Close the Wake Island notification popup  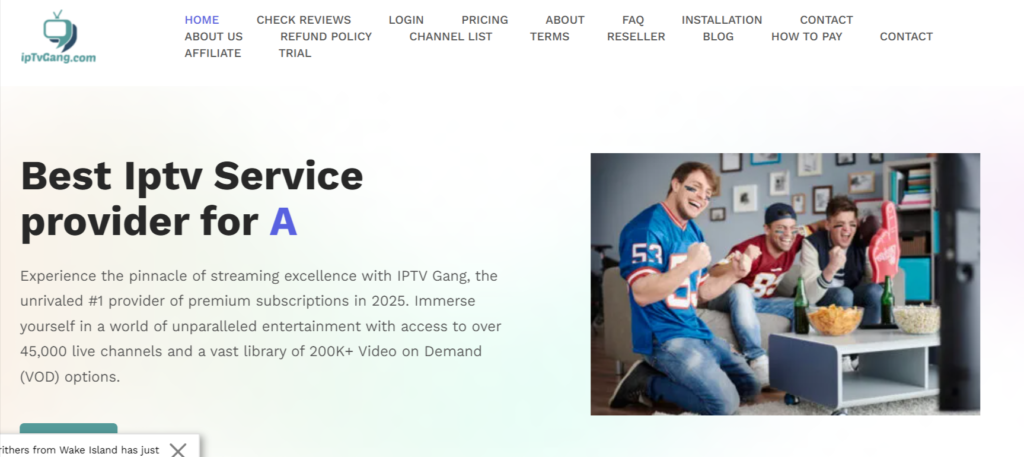(x=178, y=450)
